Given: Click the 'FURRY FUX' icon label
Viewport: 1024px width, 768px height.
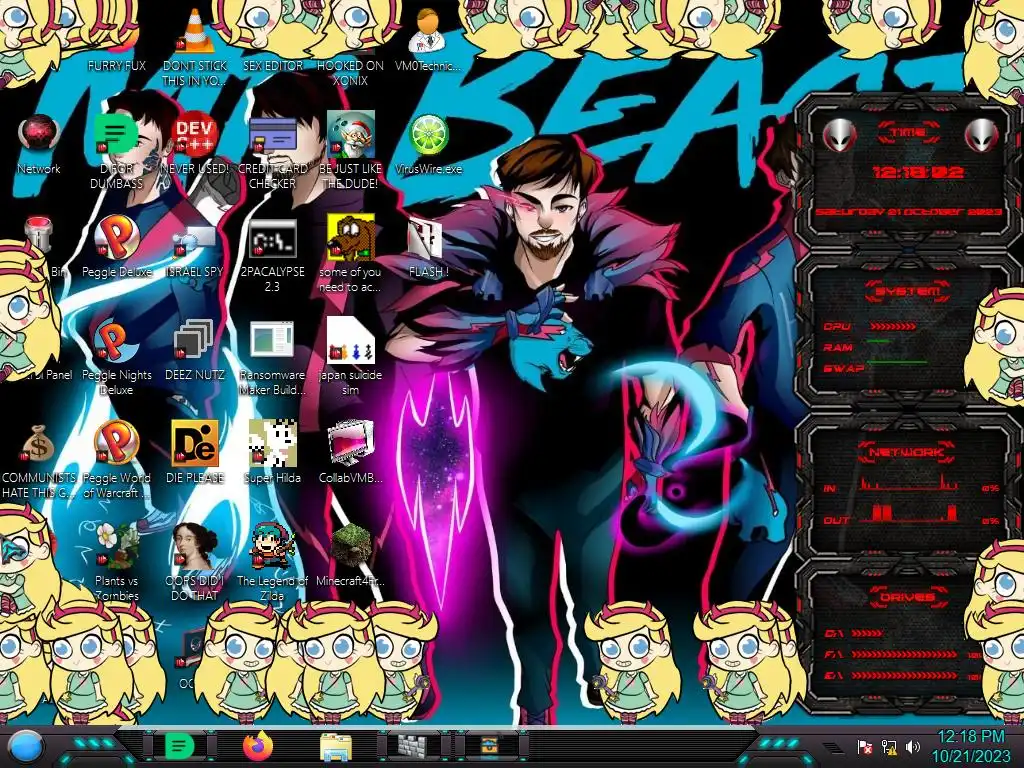Looking at the screenshot, I should (x=116, y=66).
